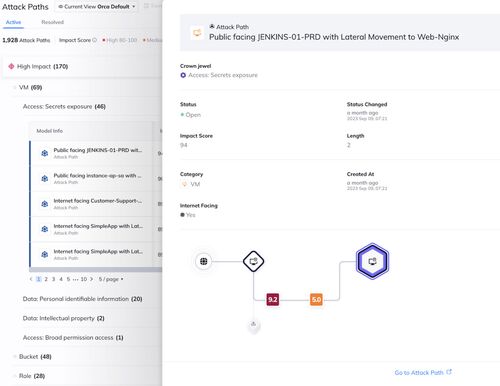Image resolution: width=500 pixels, height=386 pixels.
Task: Click the diamond JENKINS VM node
Action: [253, 261]
